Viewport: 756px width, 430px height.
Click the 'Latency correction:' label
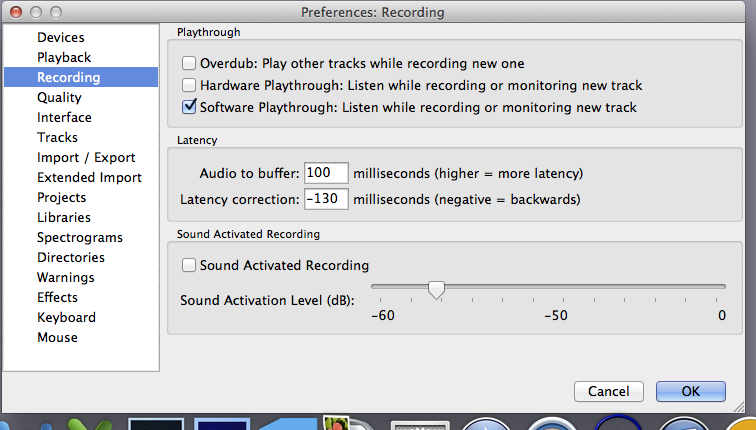[x=240, y=199]
